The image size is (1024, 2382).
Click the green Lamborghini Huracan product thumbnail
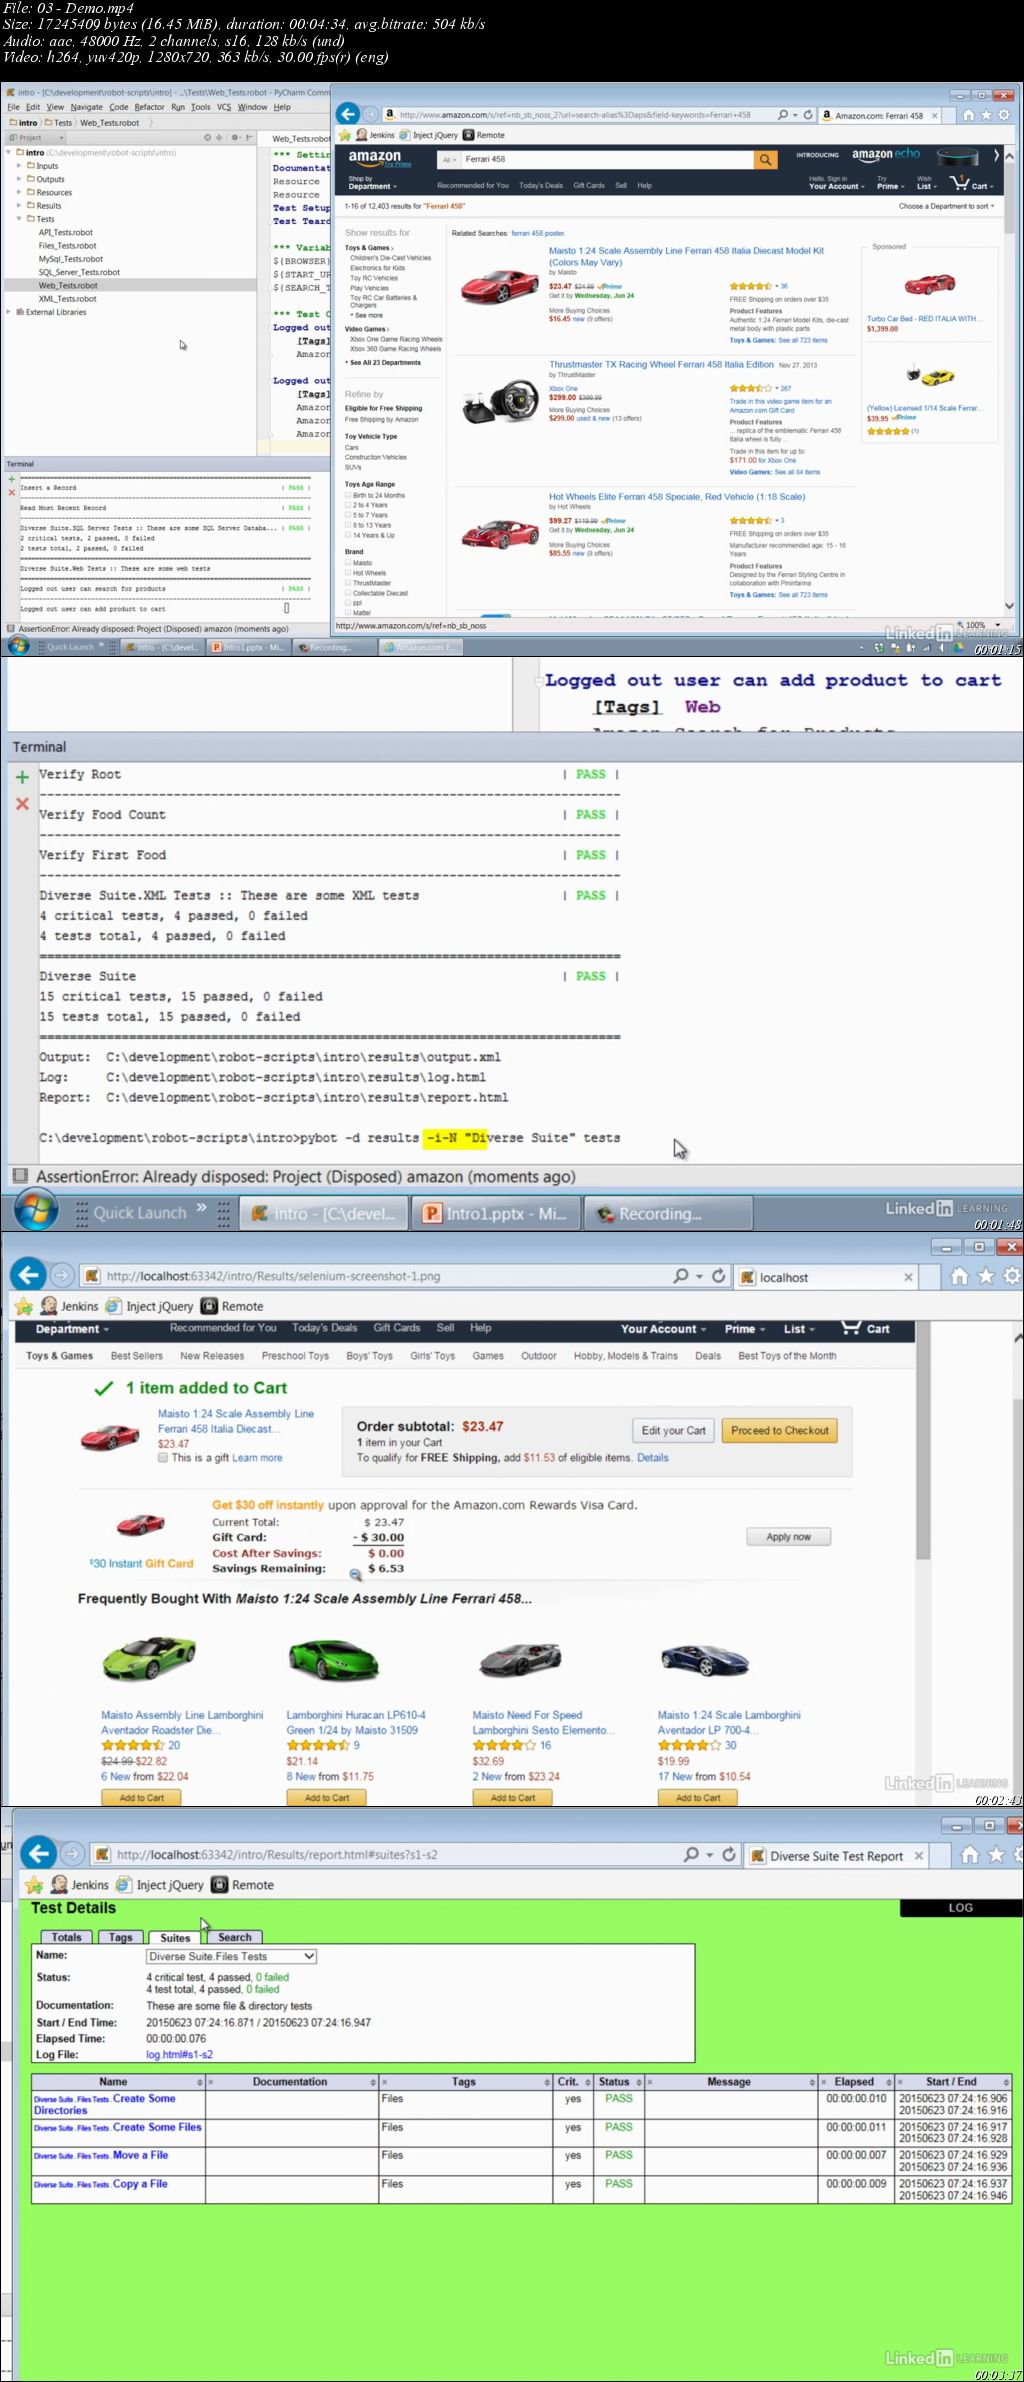333,1661
